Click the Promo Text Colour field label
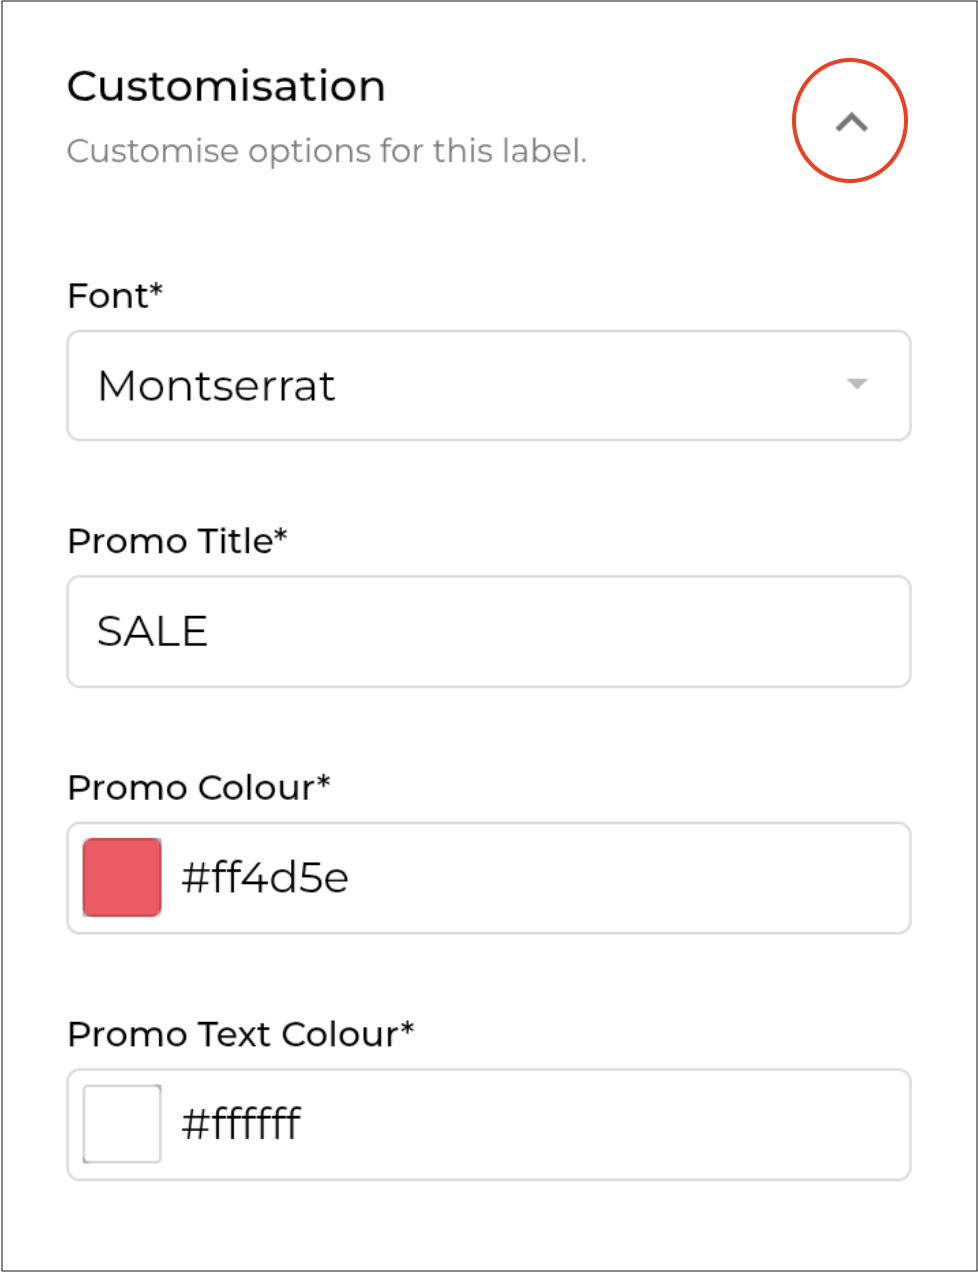The height and width of the screenshot is (1274, 978). 233,1034
